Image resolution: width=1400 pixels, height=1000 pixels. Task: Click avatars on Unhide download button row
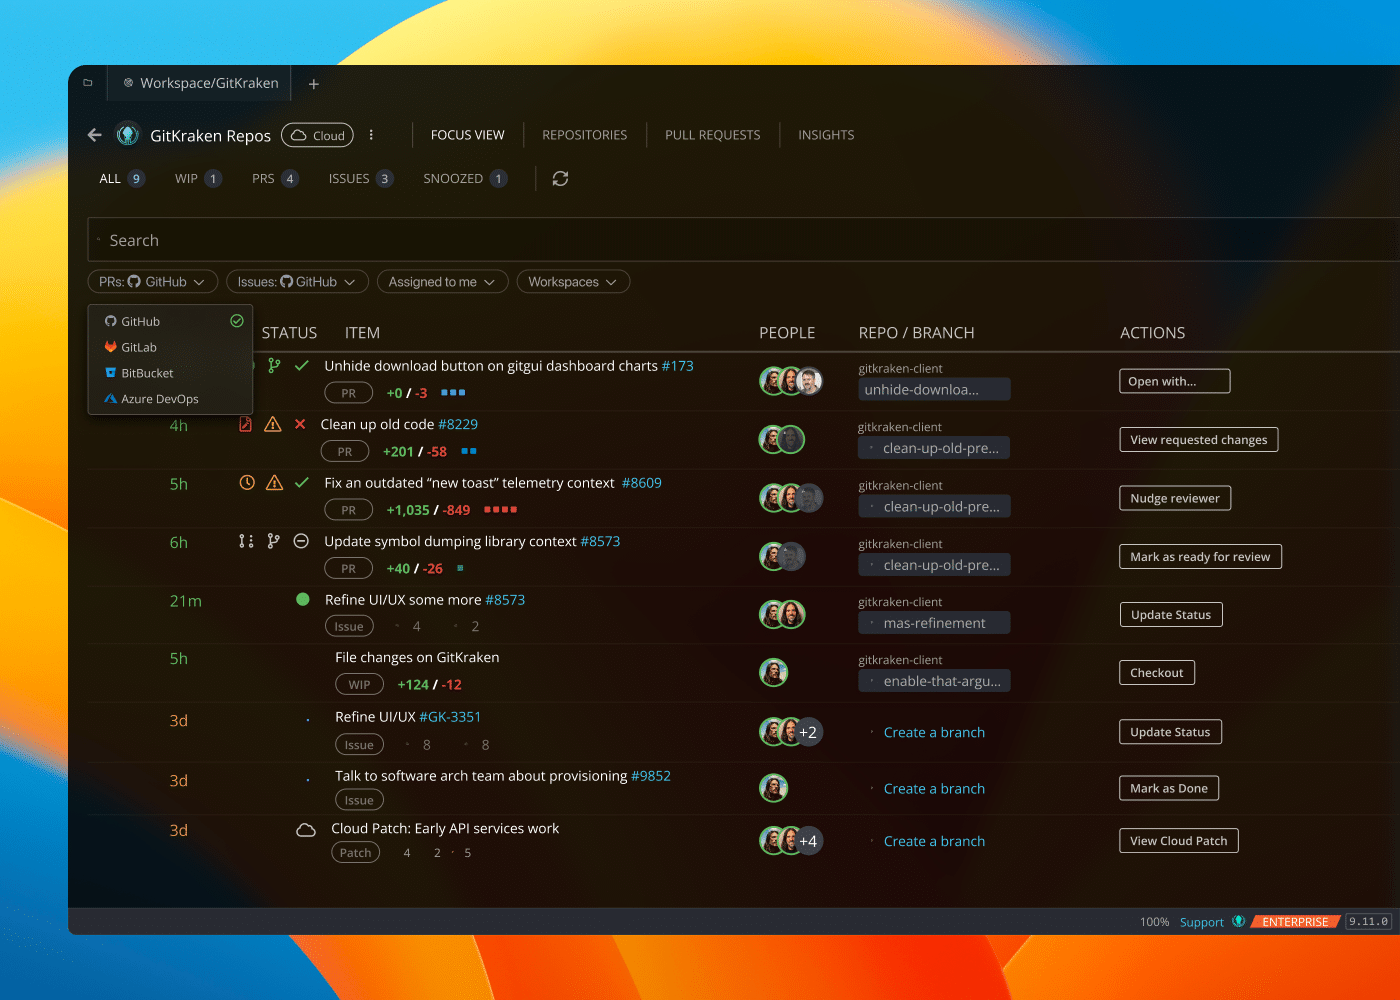tap(791, 381)
